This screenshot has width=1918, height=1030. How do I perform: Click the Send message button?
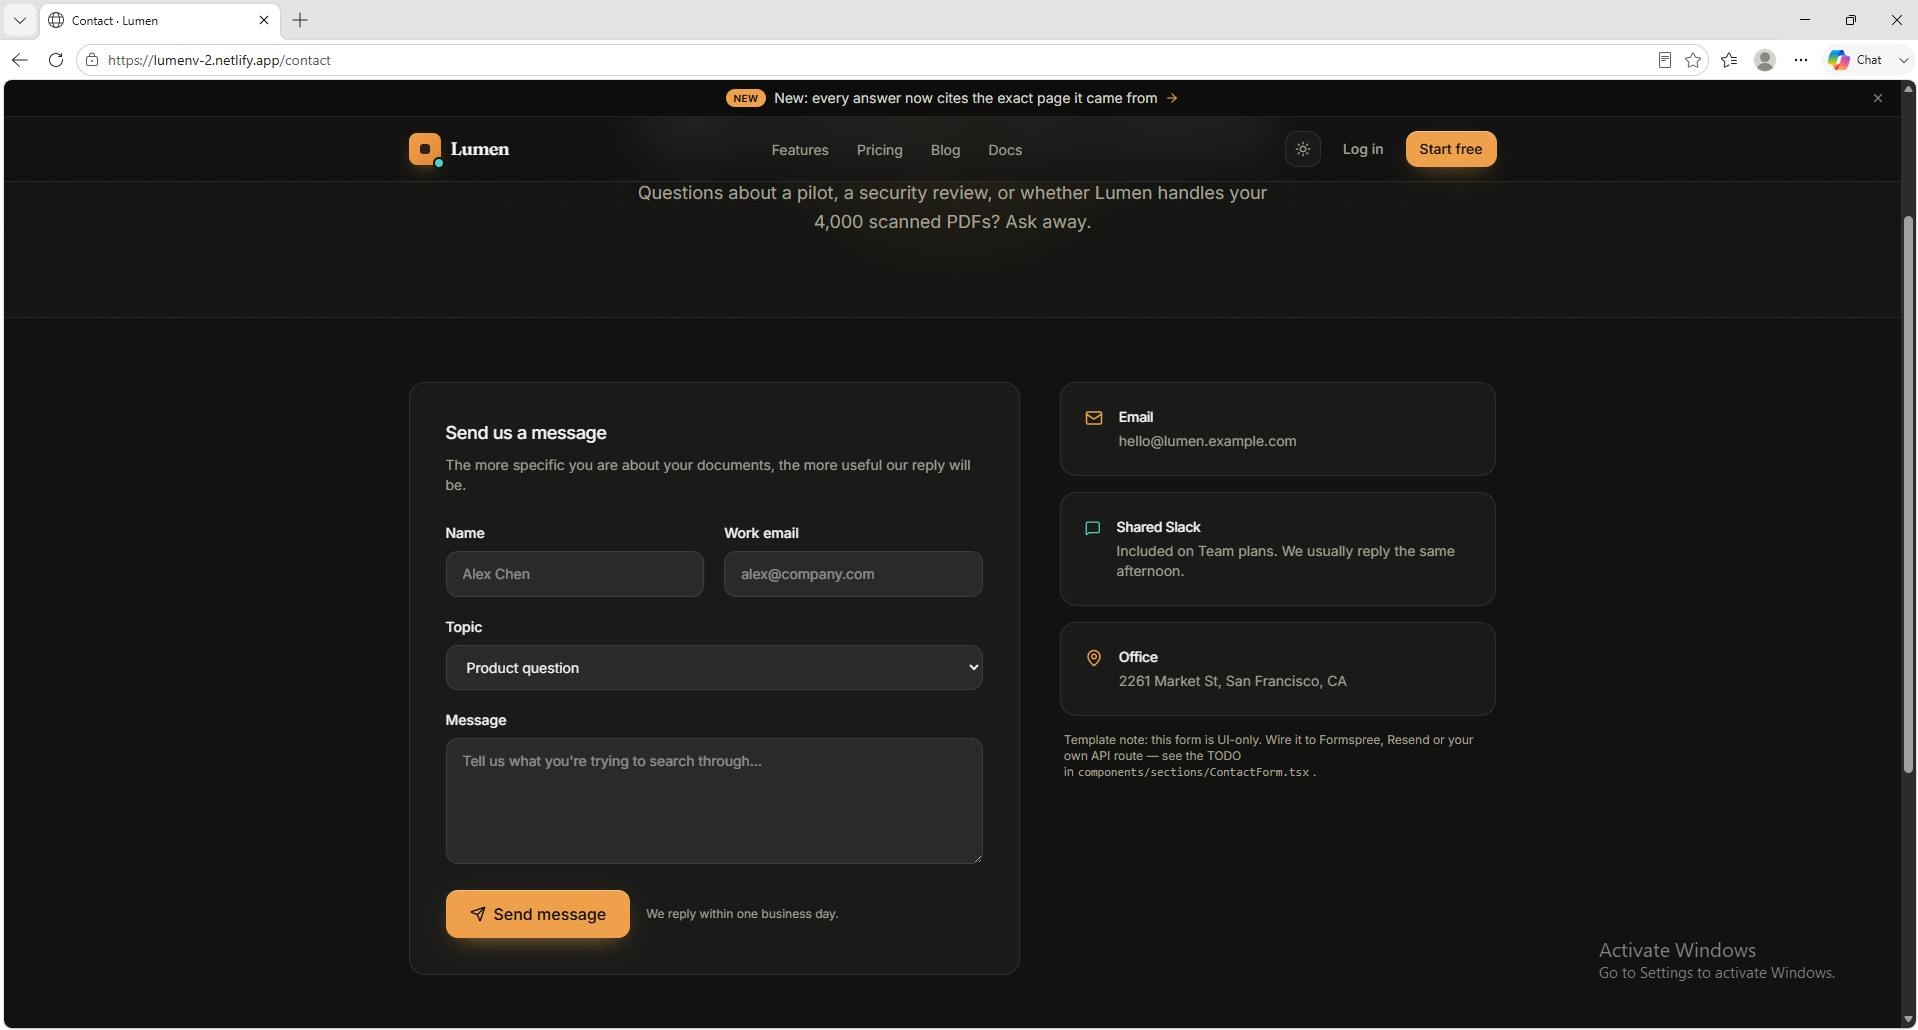(x=538, y=914)
